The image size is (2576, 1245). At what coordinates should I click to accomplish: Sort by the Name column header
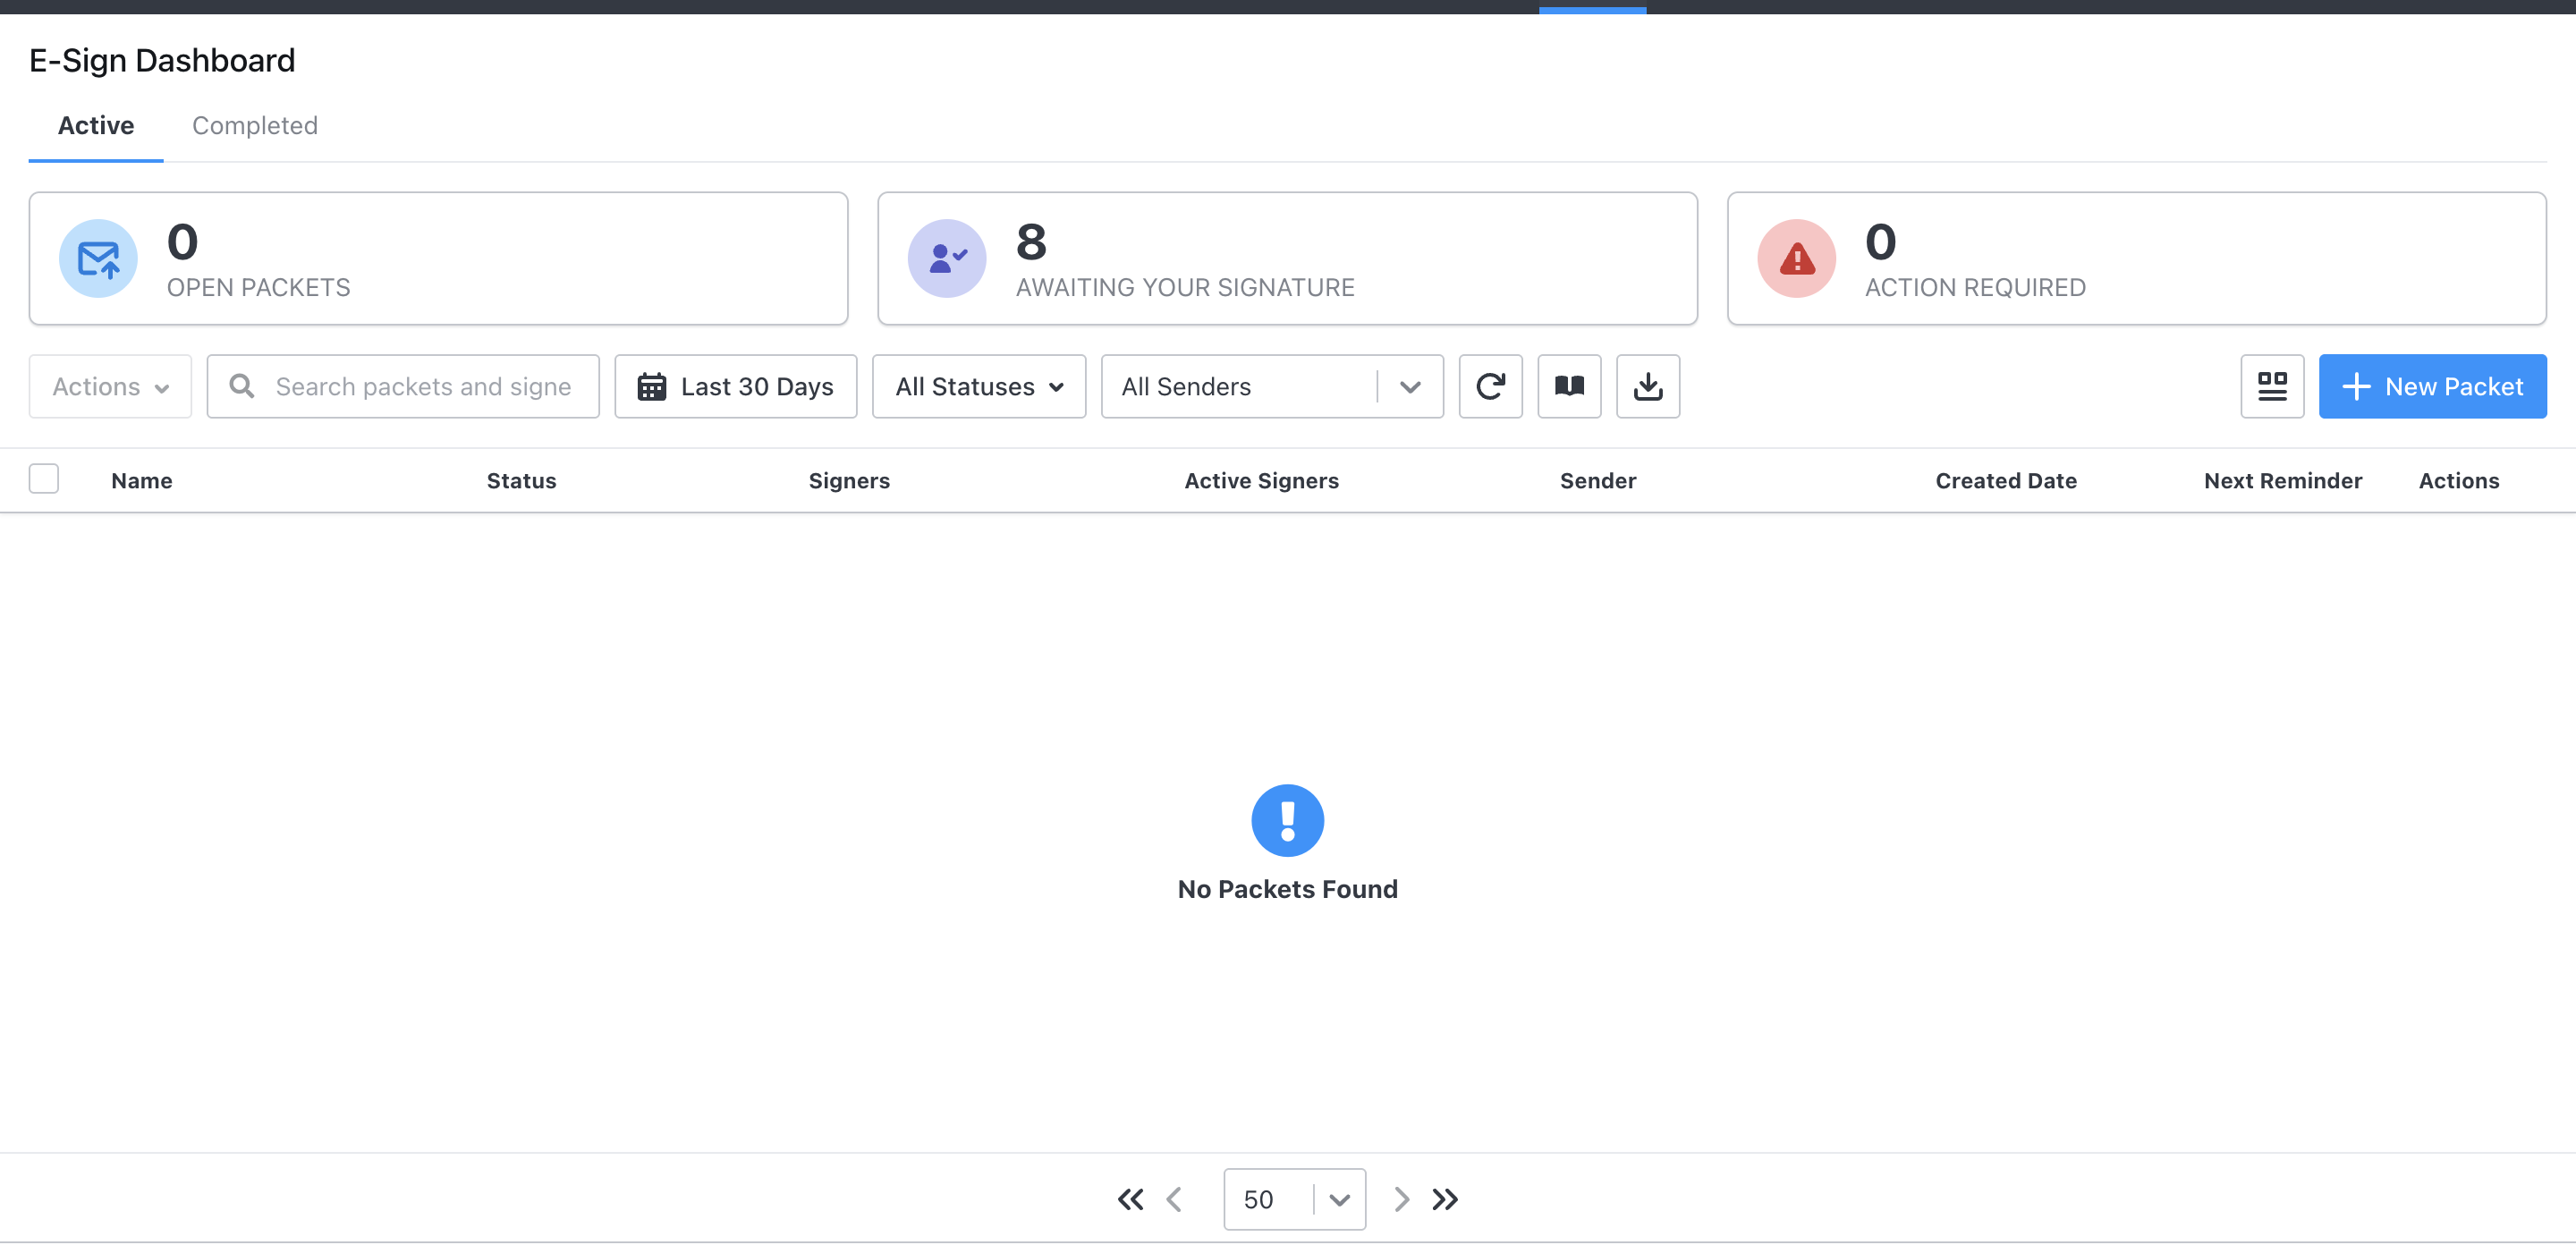pyautogui.click(x=142, y=481)
